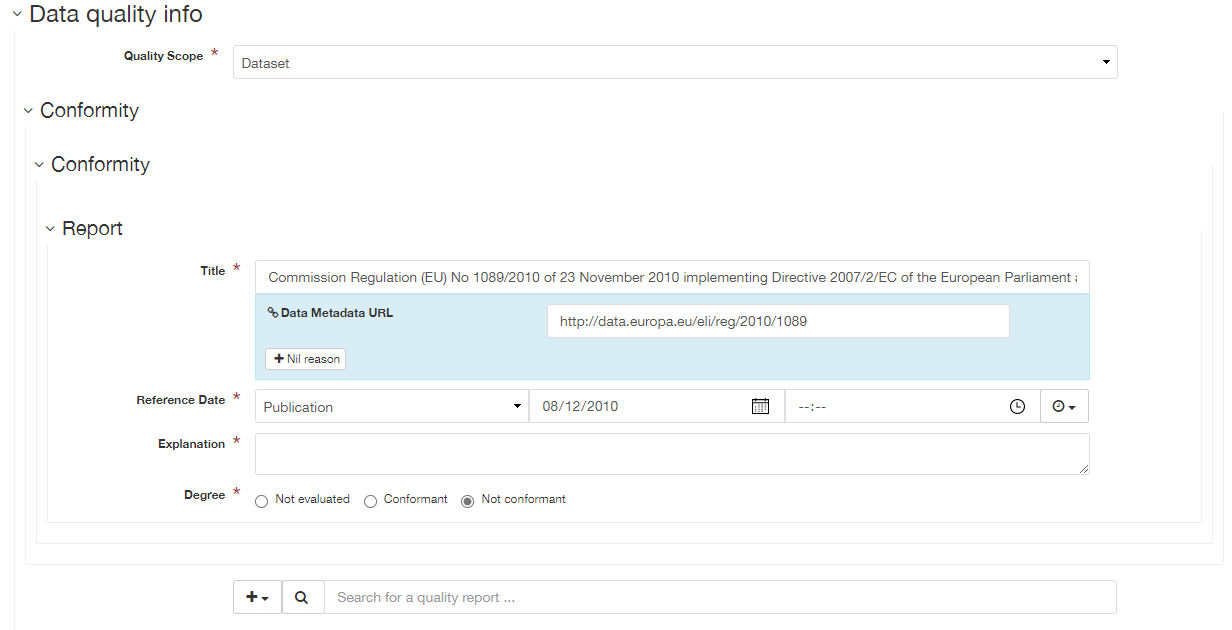1232x630 pixels.
Task: Open the calendar date picker icon
Action: [x=760, y=406]
